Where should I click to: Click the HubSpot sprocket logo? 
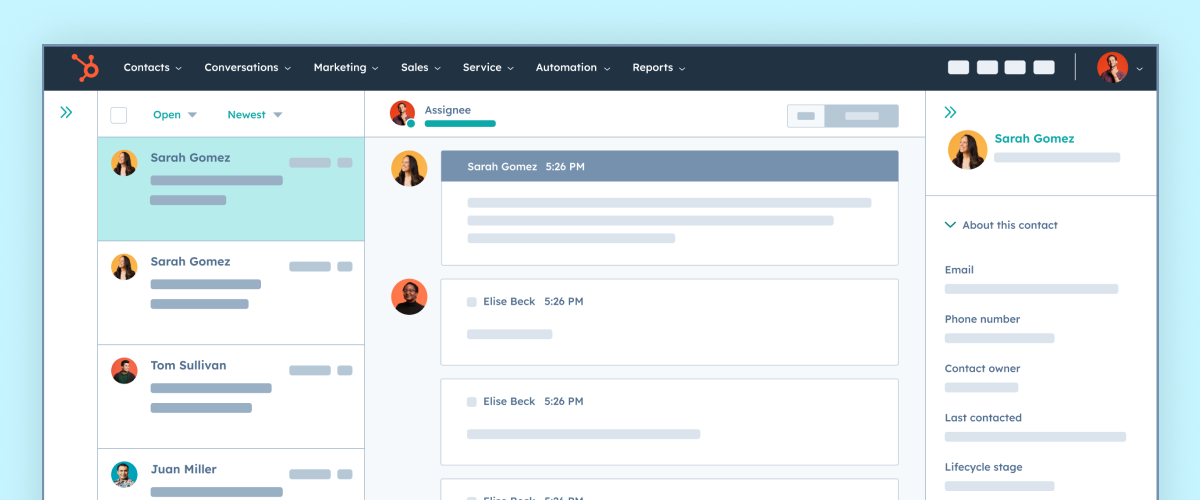pyautogui.click(x=84, y=68)
